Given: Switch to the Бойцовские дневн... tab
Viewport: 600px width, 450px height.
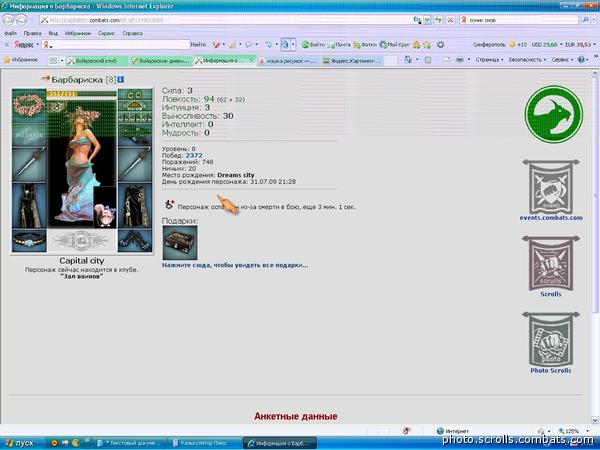Looking at the screenshot, I should coord(160,60).
